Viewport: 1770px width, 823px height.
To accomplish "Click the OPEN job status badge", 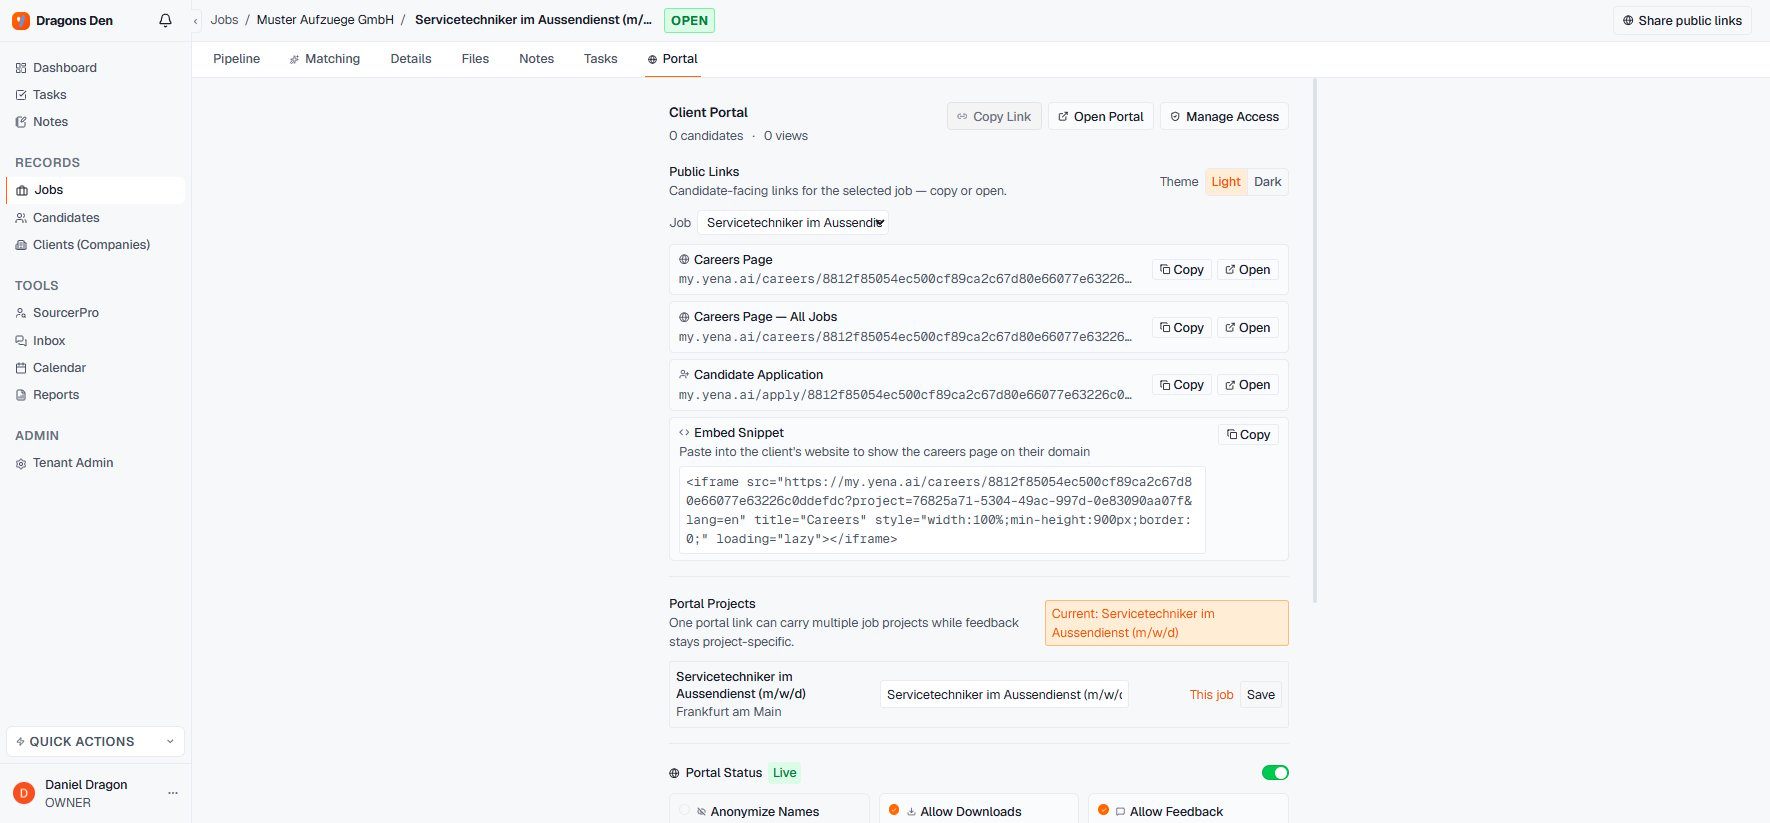I will tap(689, 21).
